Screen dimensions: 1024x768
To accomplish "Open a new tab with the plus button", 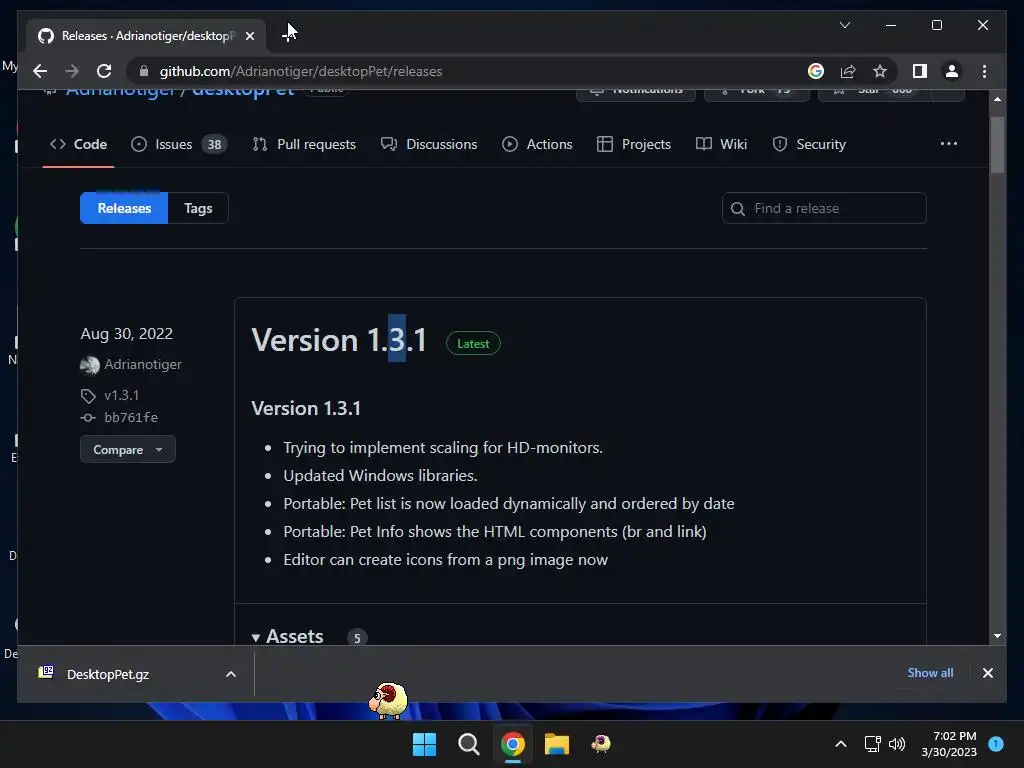I will 288,35.
